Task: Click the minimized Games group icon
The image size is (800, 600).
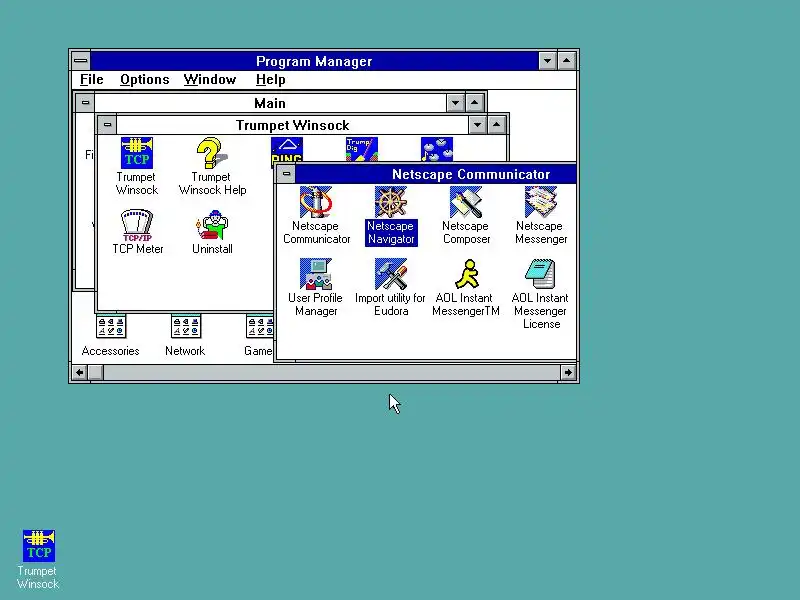Action: point(260,327)
